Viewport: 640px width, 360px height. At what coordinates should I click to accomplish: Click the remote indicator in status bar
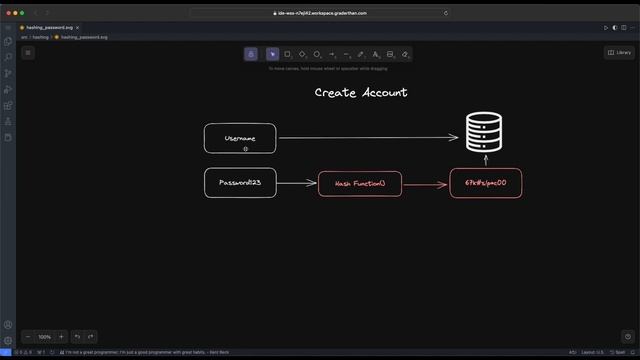[5, 352]
